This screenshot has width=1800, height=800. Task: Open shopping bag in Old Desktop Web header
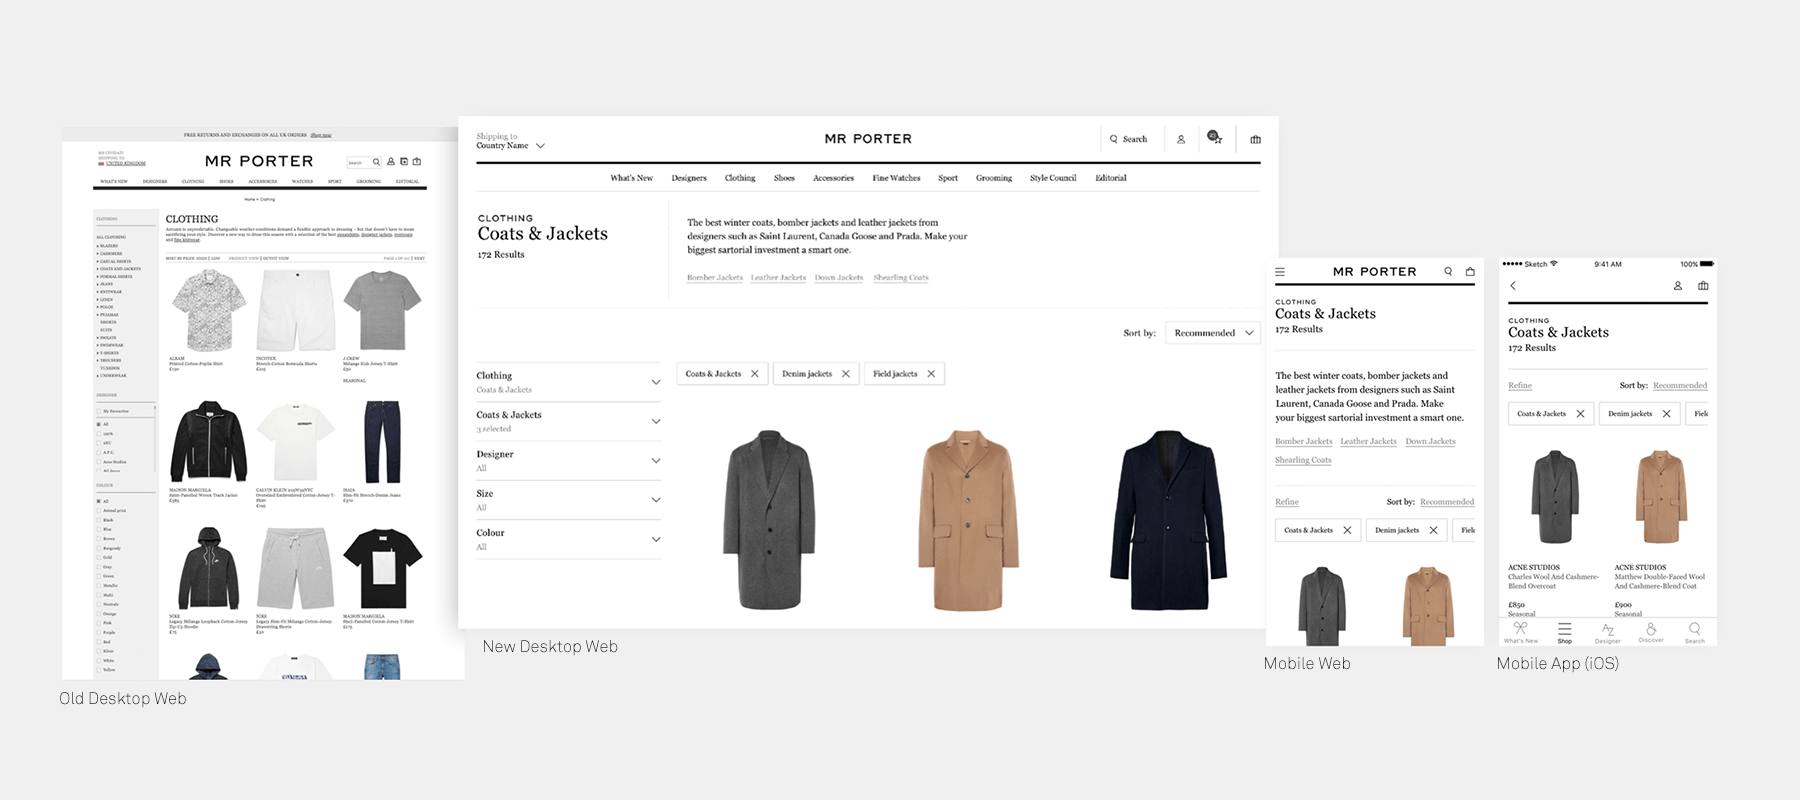[x=417, y=161]
